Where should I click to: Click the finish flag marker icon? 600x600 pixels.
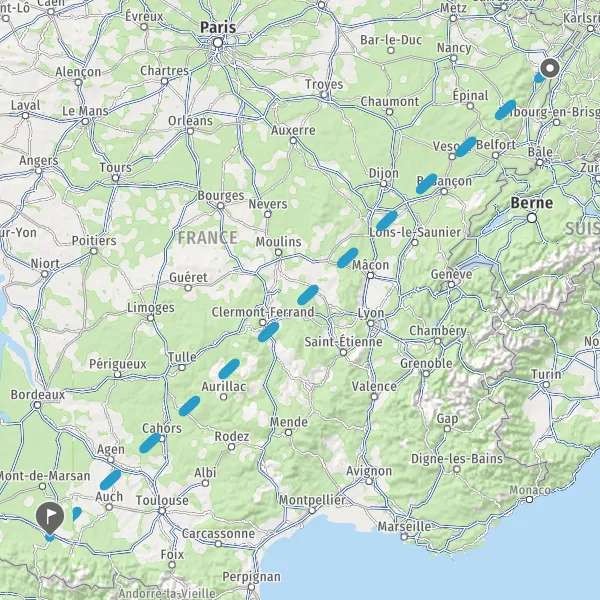50,517
